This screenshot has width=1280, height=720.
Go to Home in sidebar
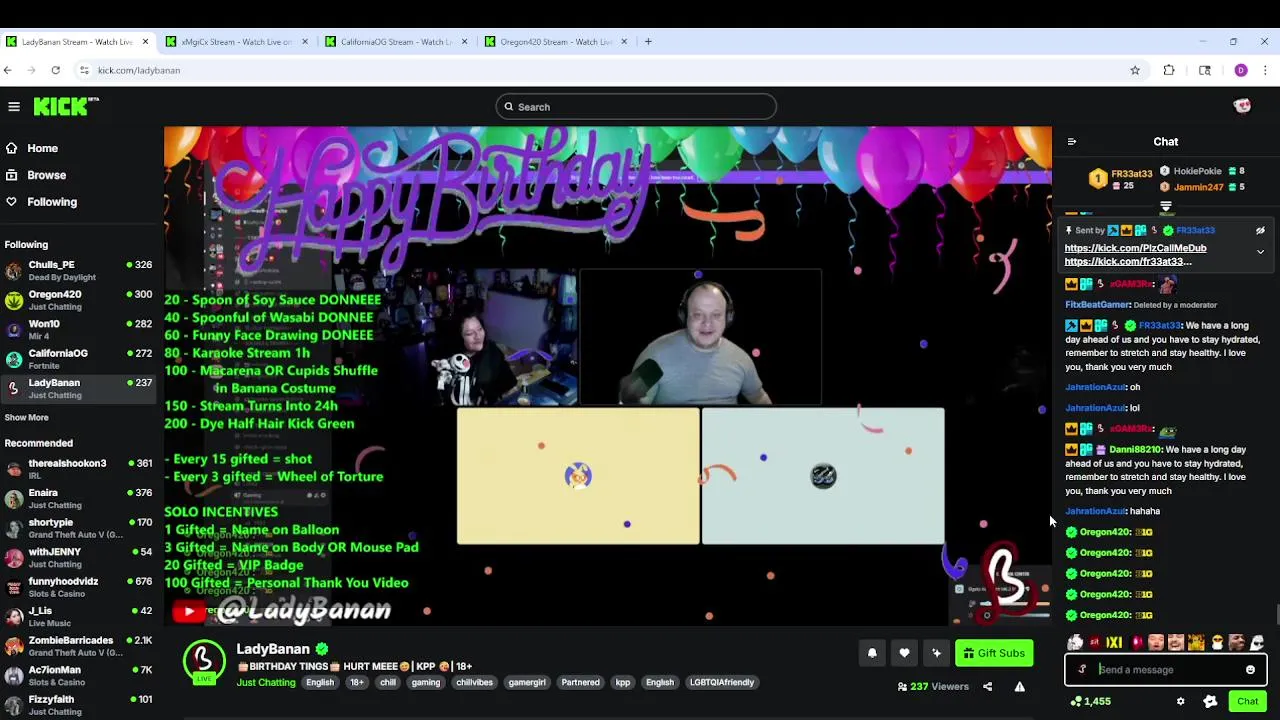coord(42,148)
